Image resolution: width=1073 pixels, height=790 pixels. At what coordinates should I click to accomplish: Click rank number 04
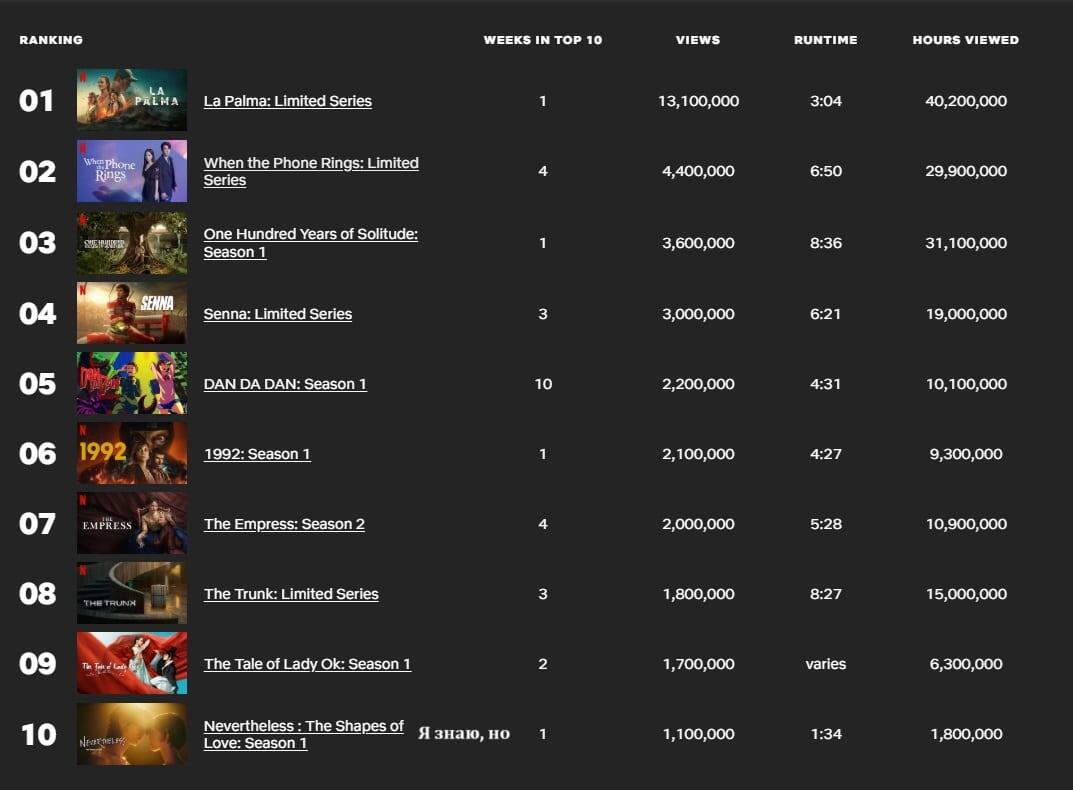click(x=38, y=314)
